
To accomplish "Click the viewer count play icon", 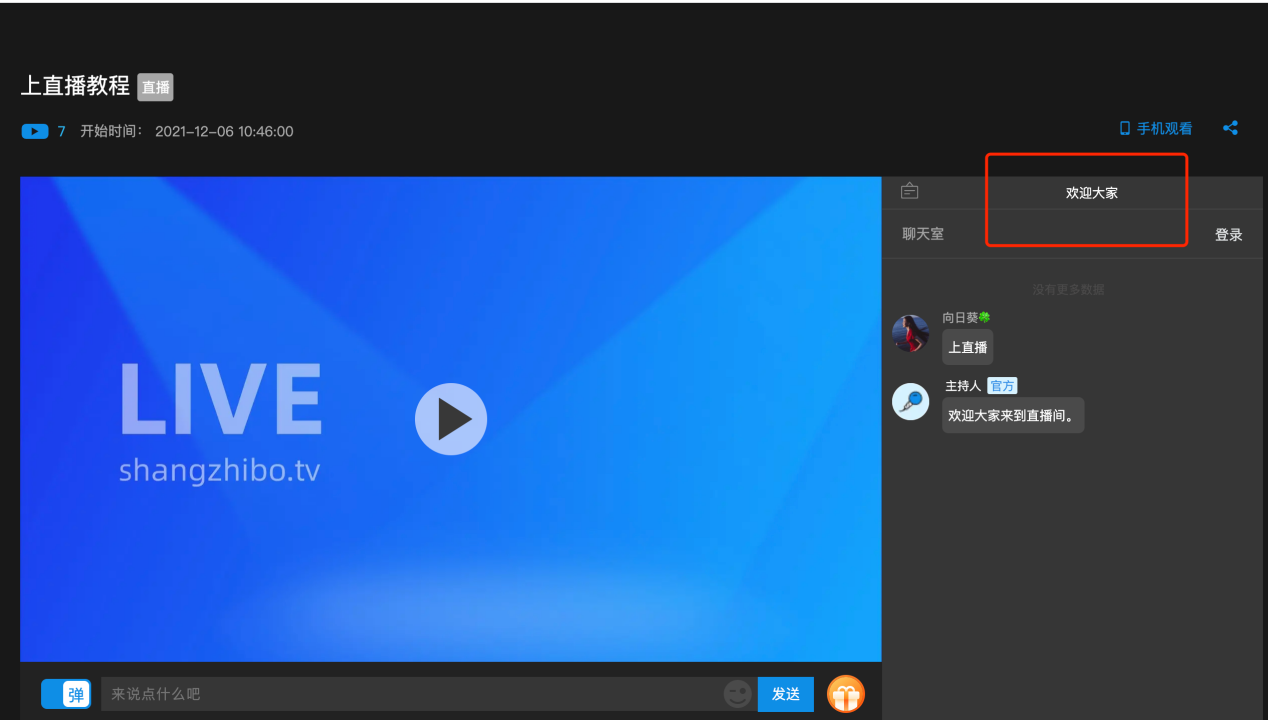I will click(35, 131).
